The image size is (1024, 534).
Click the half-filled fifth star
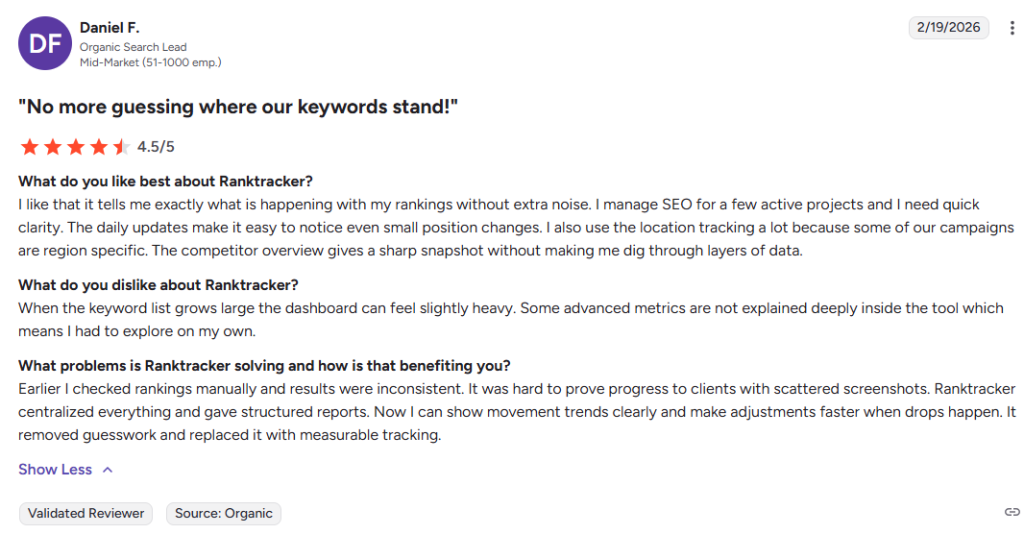[x=121, y=147]
